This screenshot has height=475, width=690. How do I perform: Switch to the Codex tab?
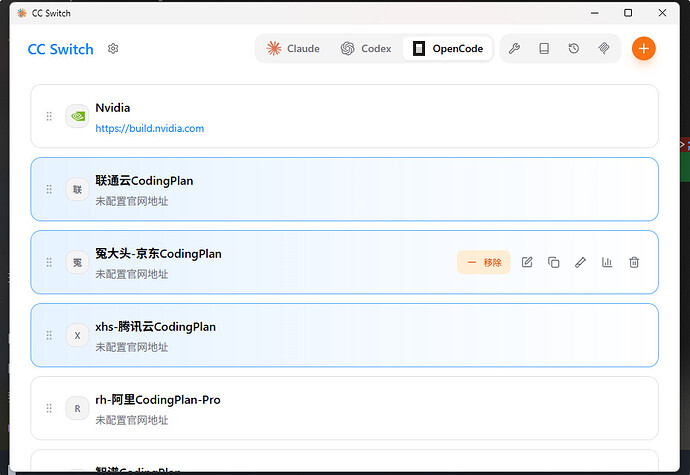366,48
